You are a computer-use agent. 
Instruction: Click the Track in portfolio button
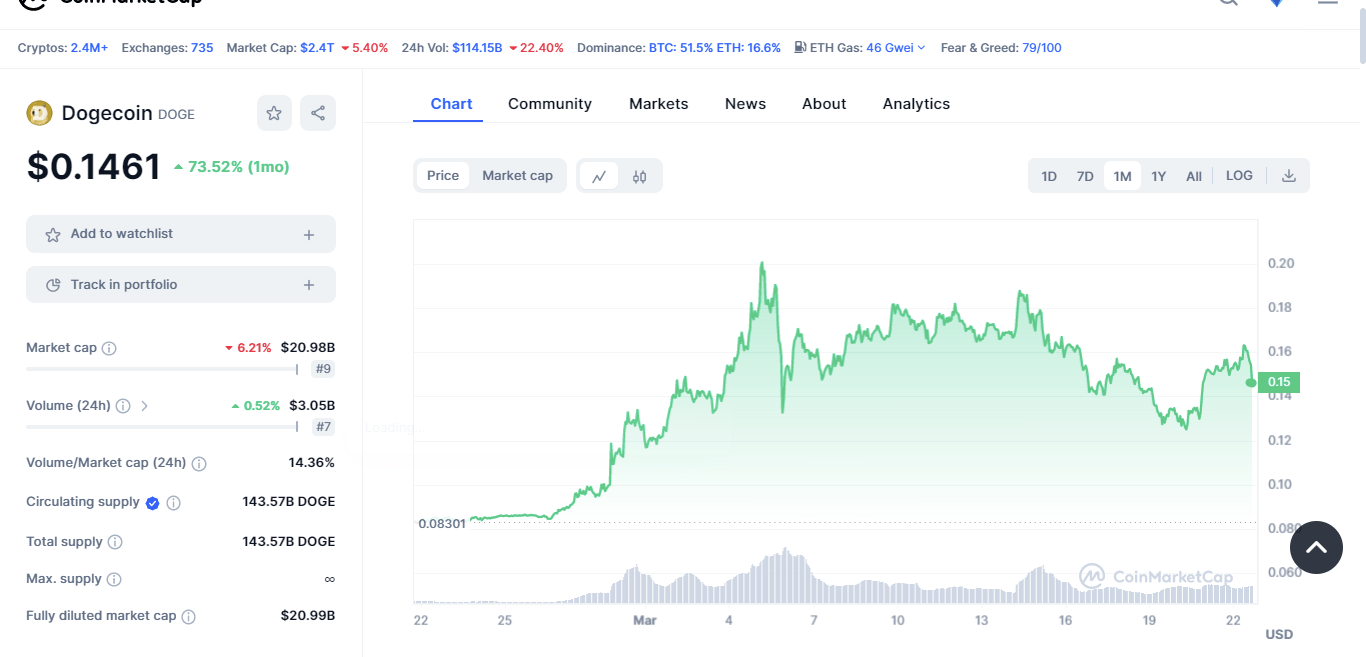tap(181, 285)
